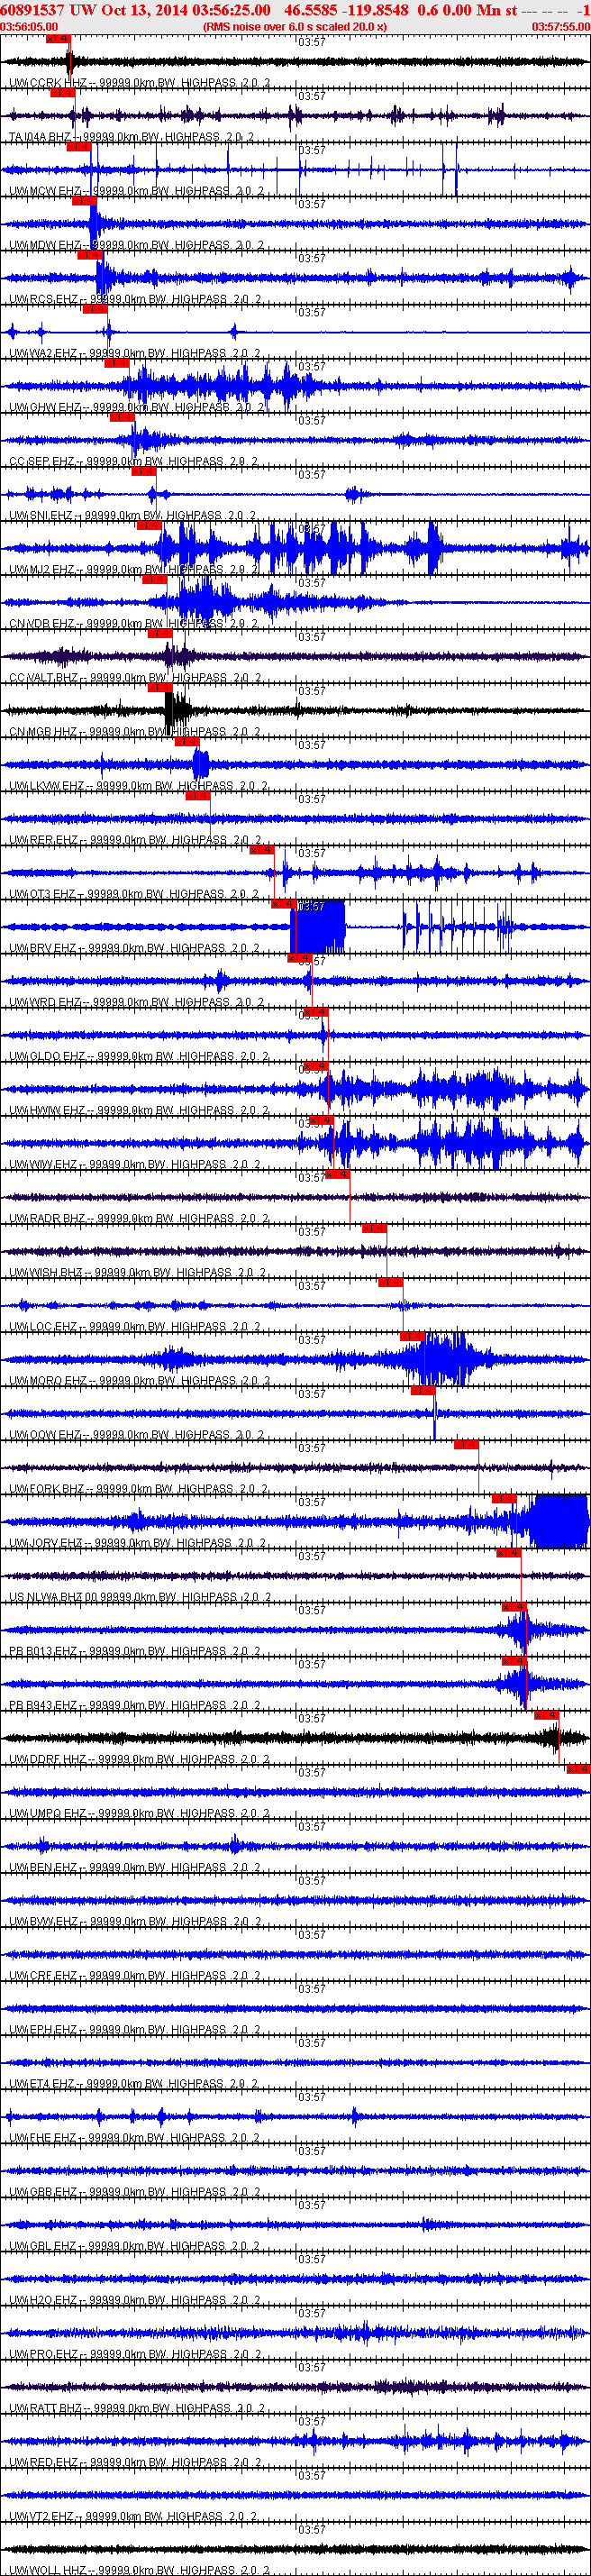Select the UW MDW EHZ station label
This screenshot has height=2576, width=591.
[136, 245]
